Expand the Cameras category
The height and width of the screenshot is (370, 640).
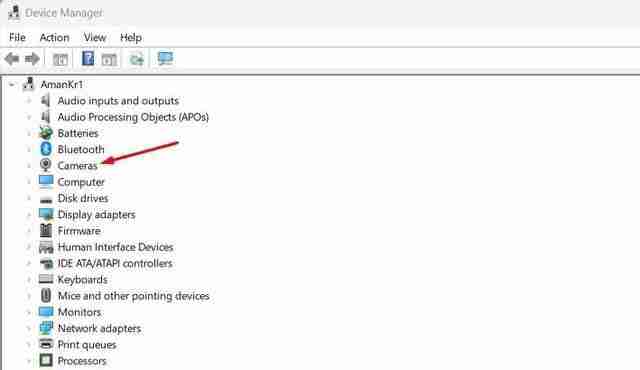pyautogui.click(x=29, y=166)
